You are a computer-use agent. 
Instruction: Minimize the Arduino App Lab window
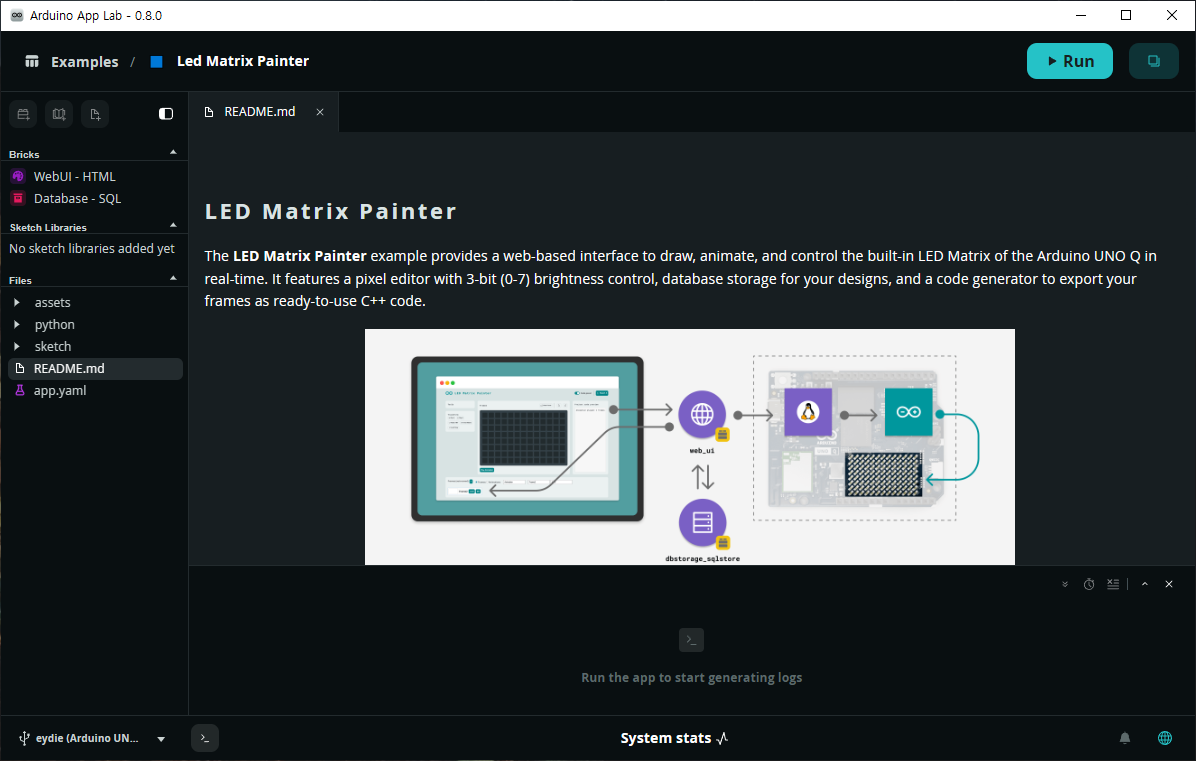click(x=1081, y=15)
